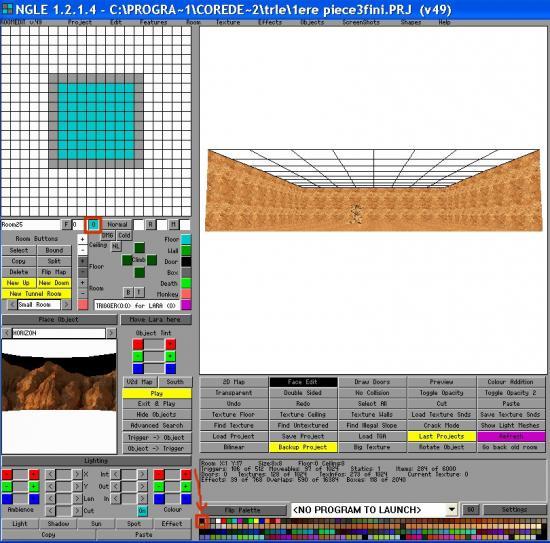Image resolution: width=550 pixels, height=543 pixels.
Task: Toggle Face Edit mode
Action: 303,382
